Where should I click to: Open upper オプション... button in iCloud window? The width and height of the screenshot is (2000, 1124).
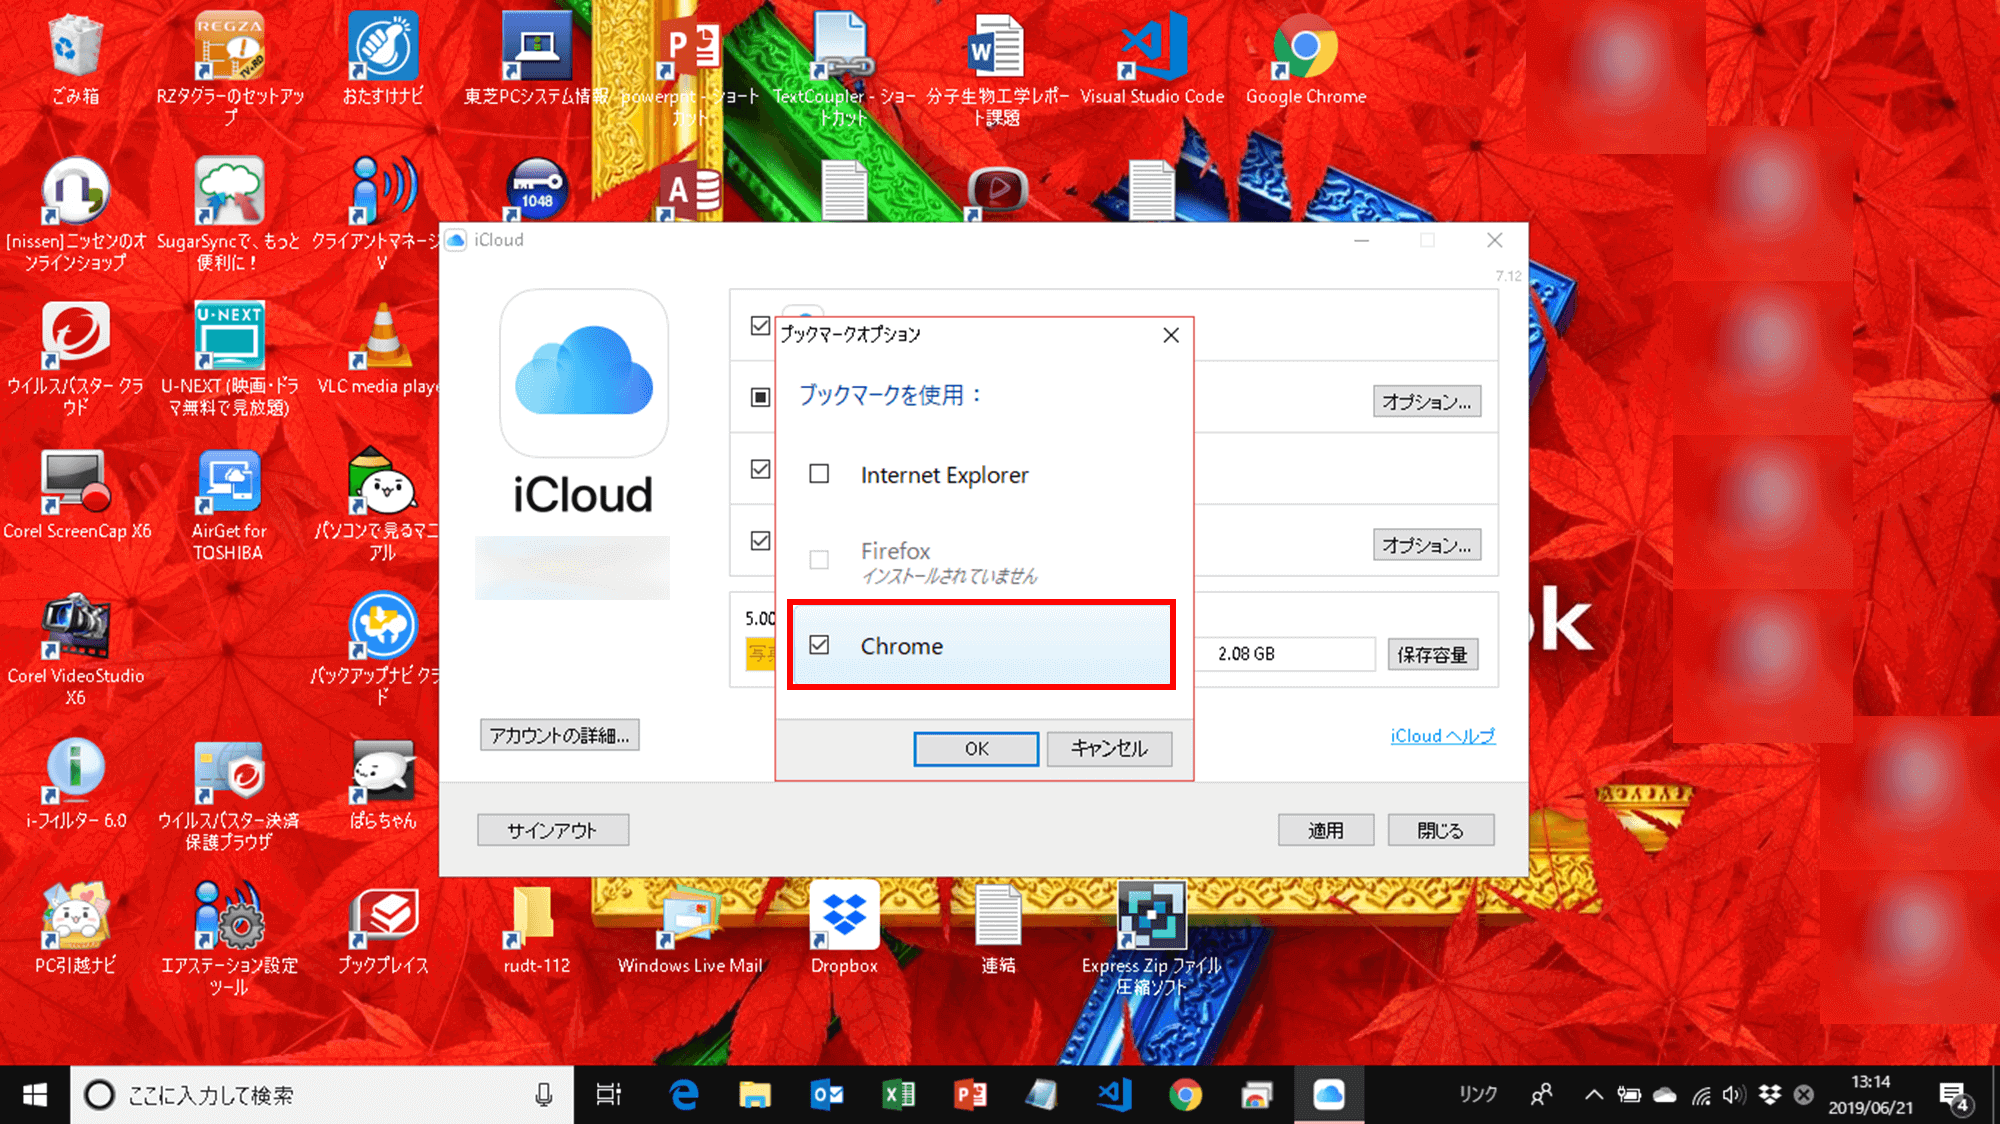tap(1427, 402)
